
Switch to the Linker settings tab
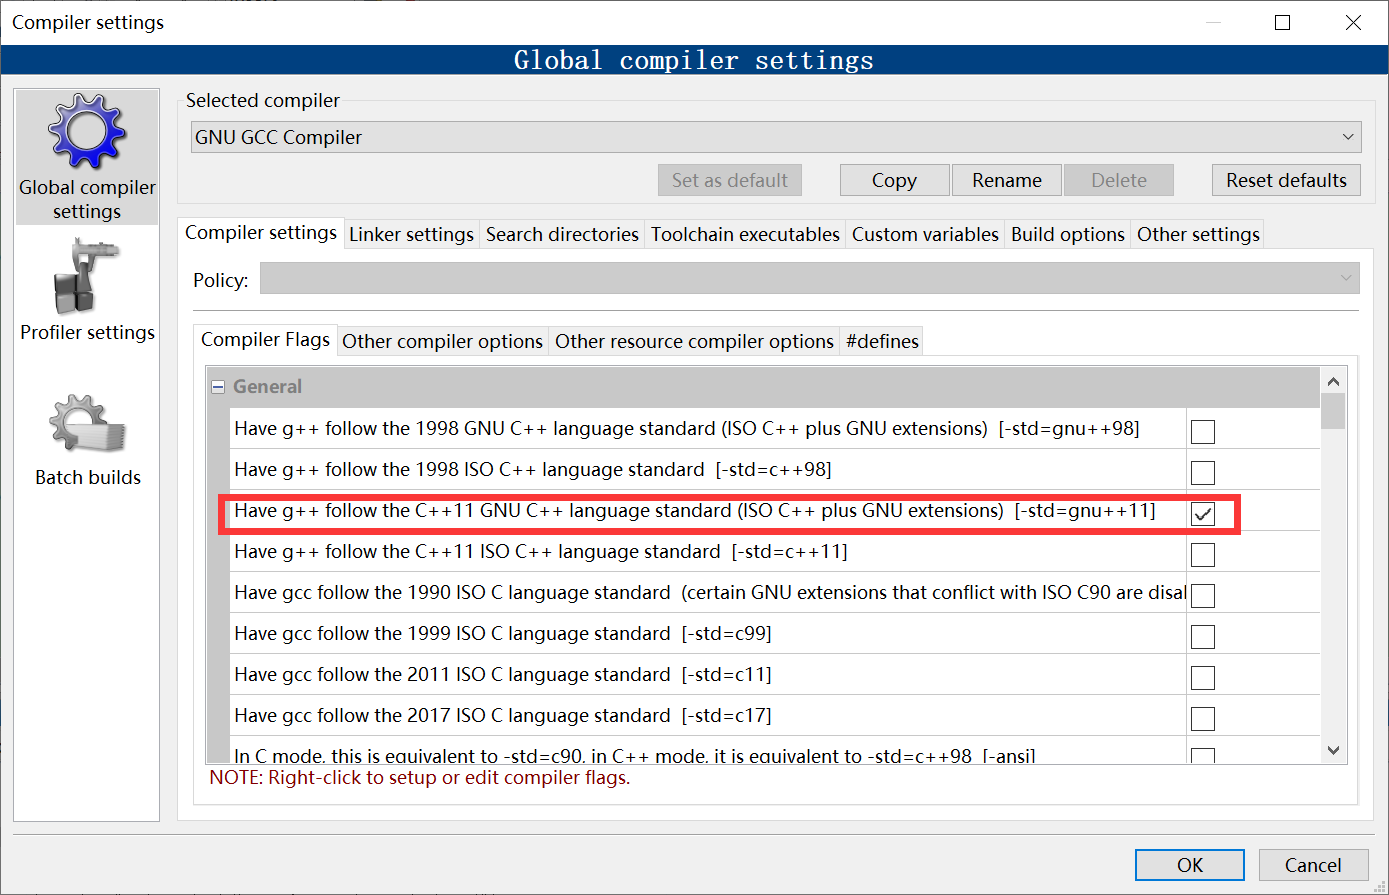(x=411, y=234)
